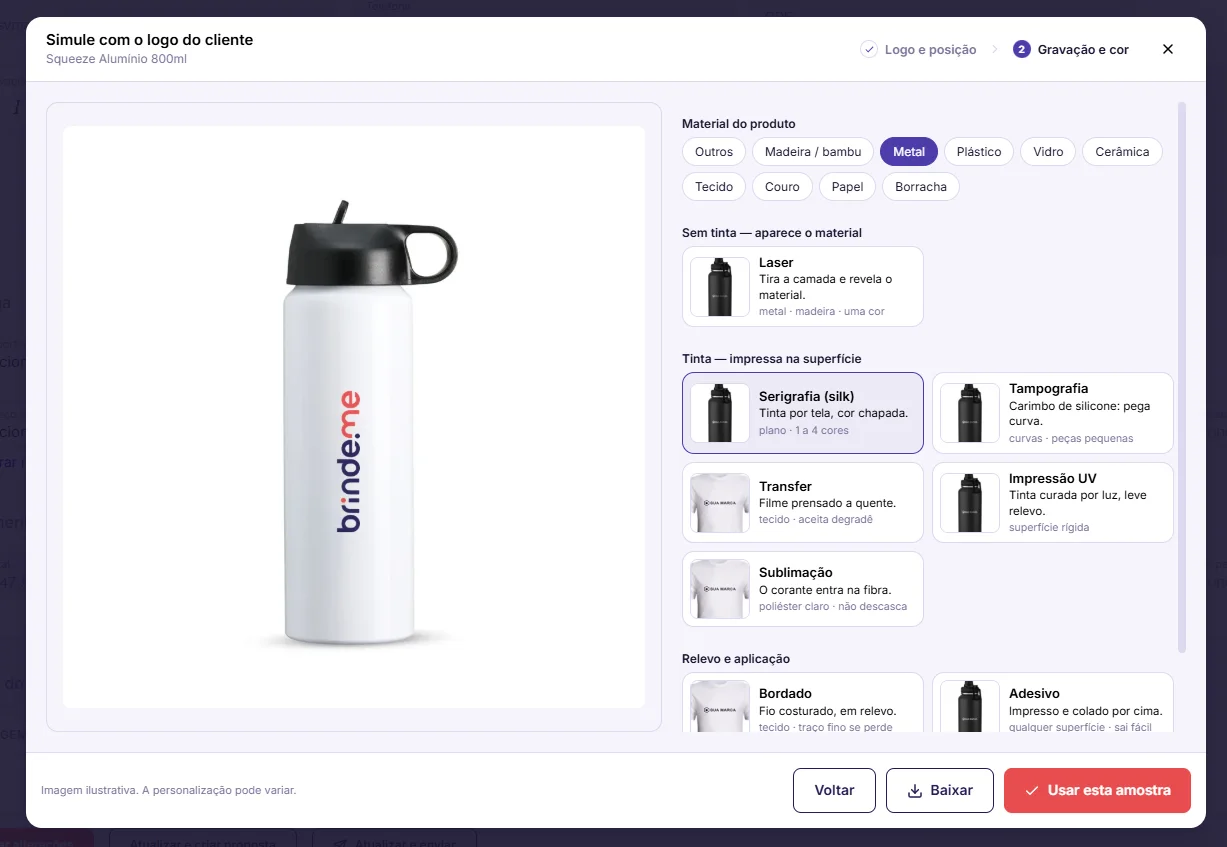Select Cerâmica material chip
1227x847 pixels.
1122,152
